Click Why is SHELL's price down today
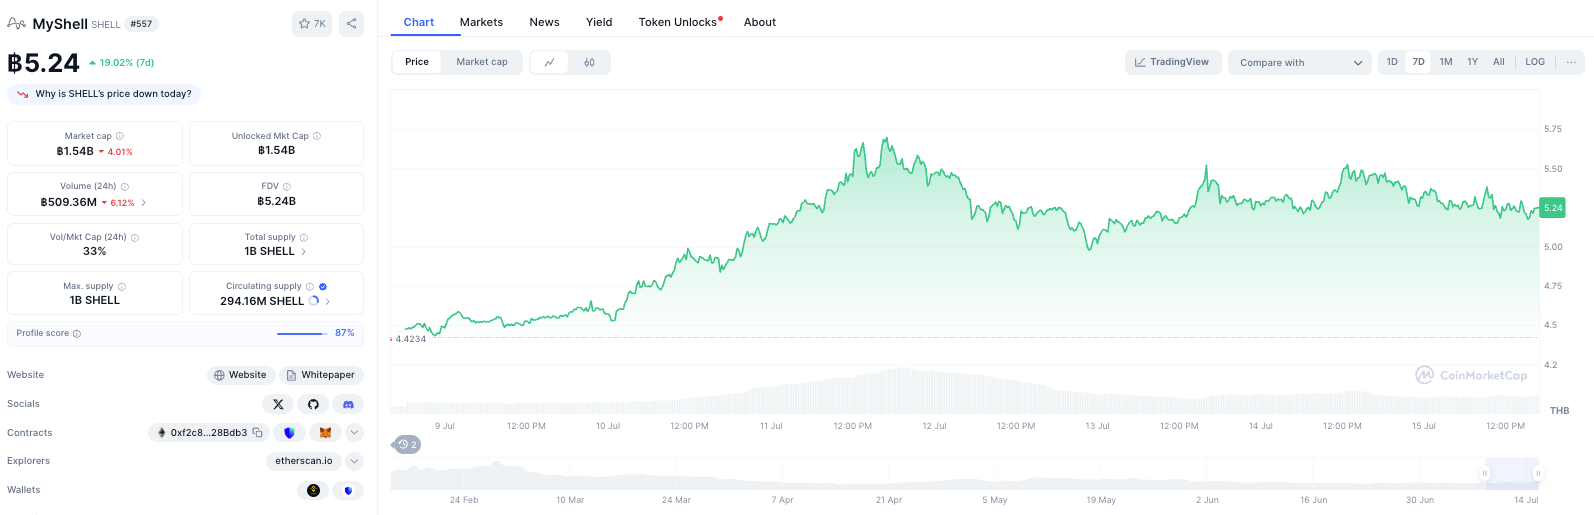This screenshot has width=1594, height=515. pyautogui.click(x=104, y=94)
